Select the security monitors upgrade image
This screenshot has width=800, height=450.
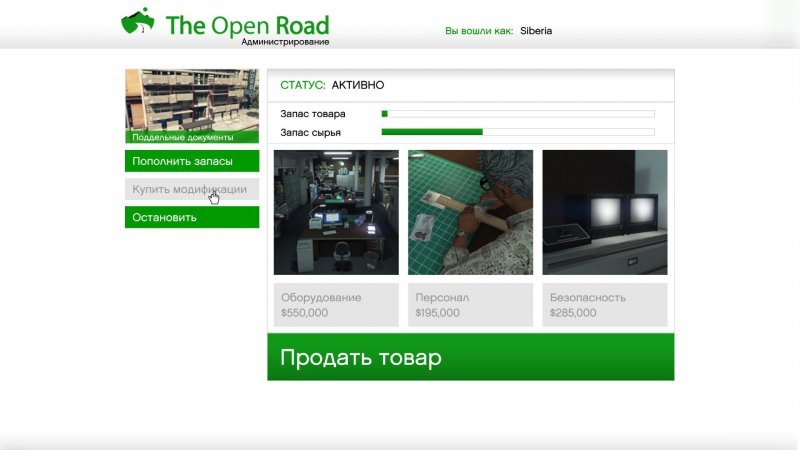tap(604, 212)
